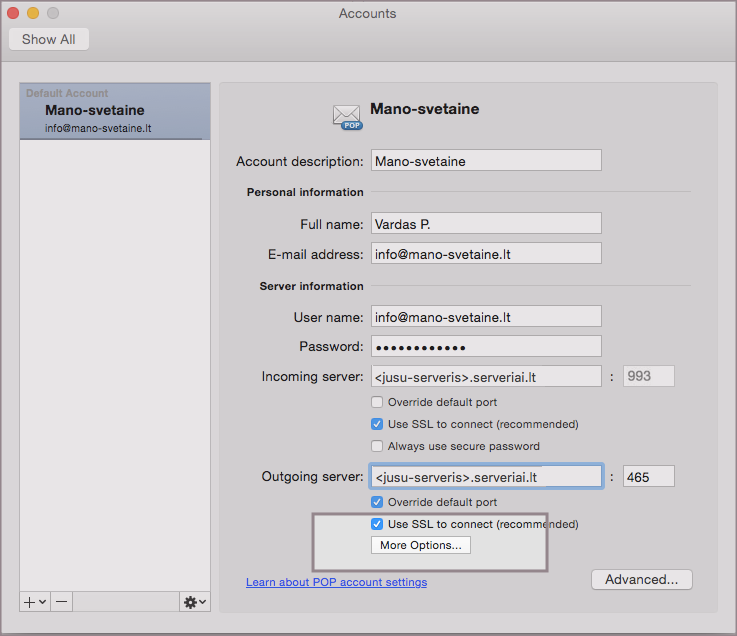The image size is (737, 636).
Task: Open the Advanced settings button
Action: (641, 579)
